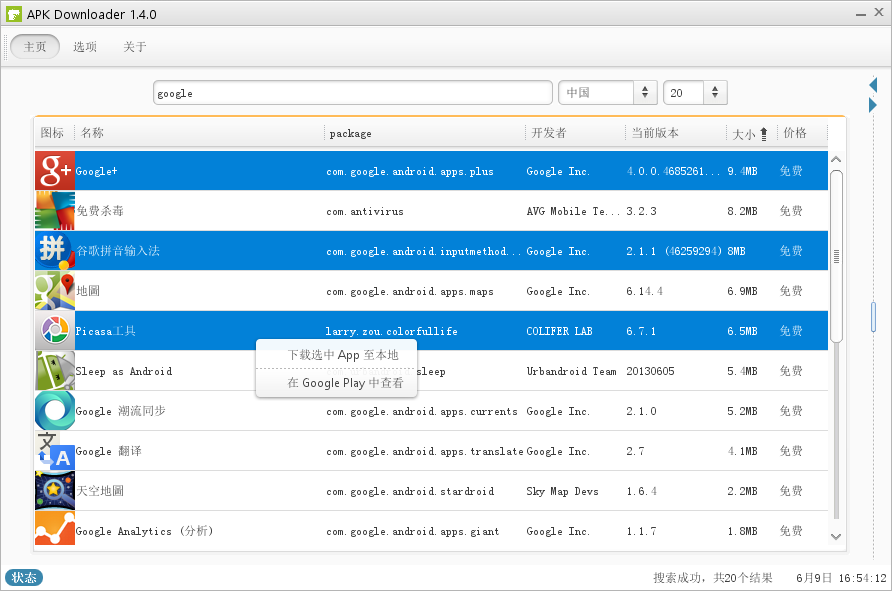
Task: Choose 下载选中 App 至本地 from context menu
Action: pyautogui.click(x=343, y=355)
